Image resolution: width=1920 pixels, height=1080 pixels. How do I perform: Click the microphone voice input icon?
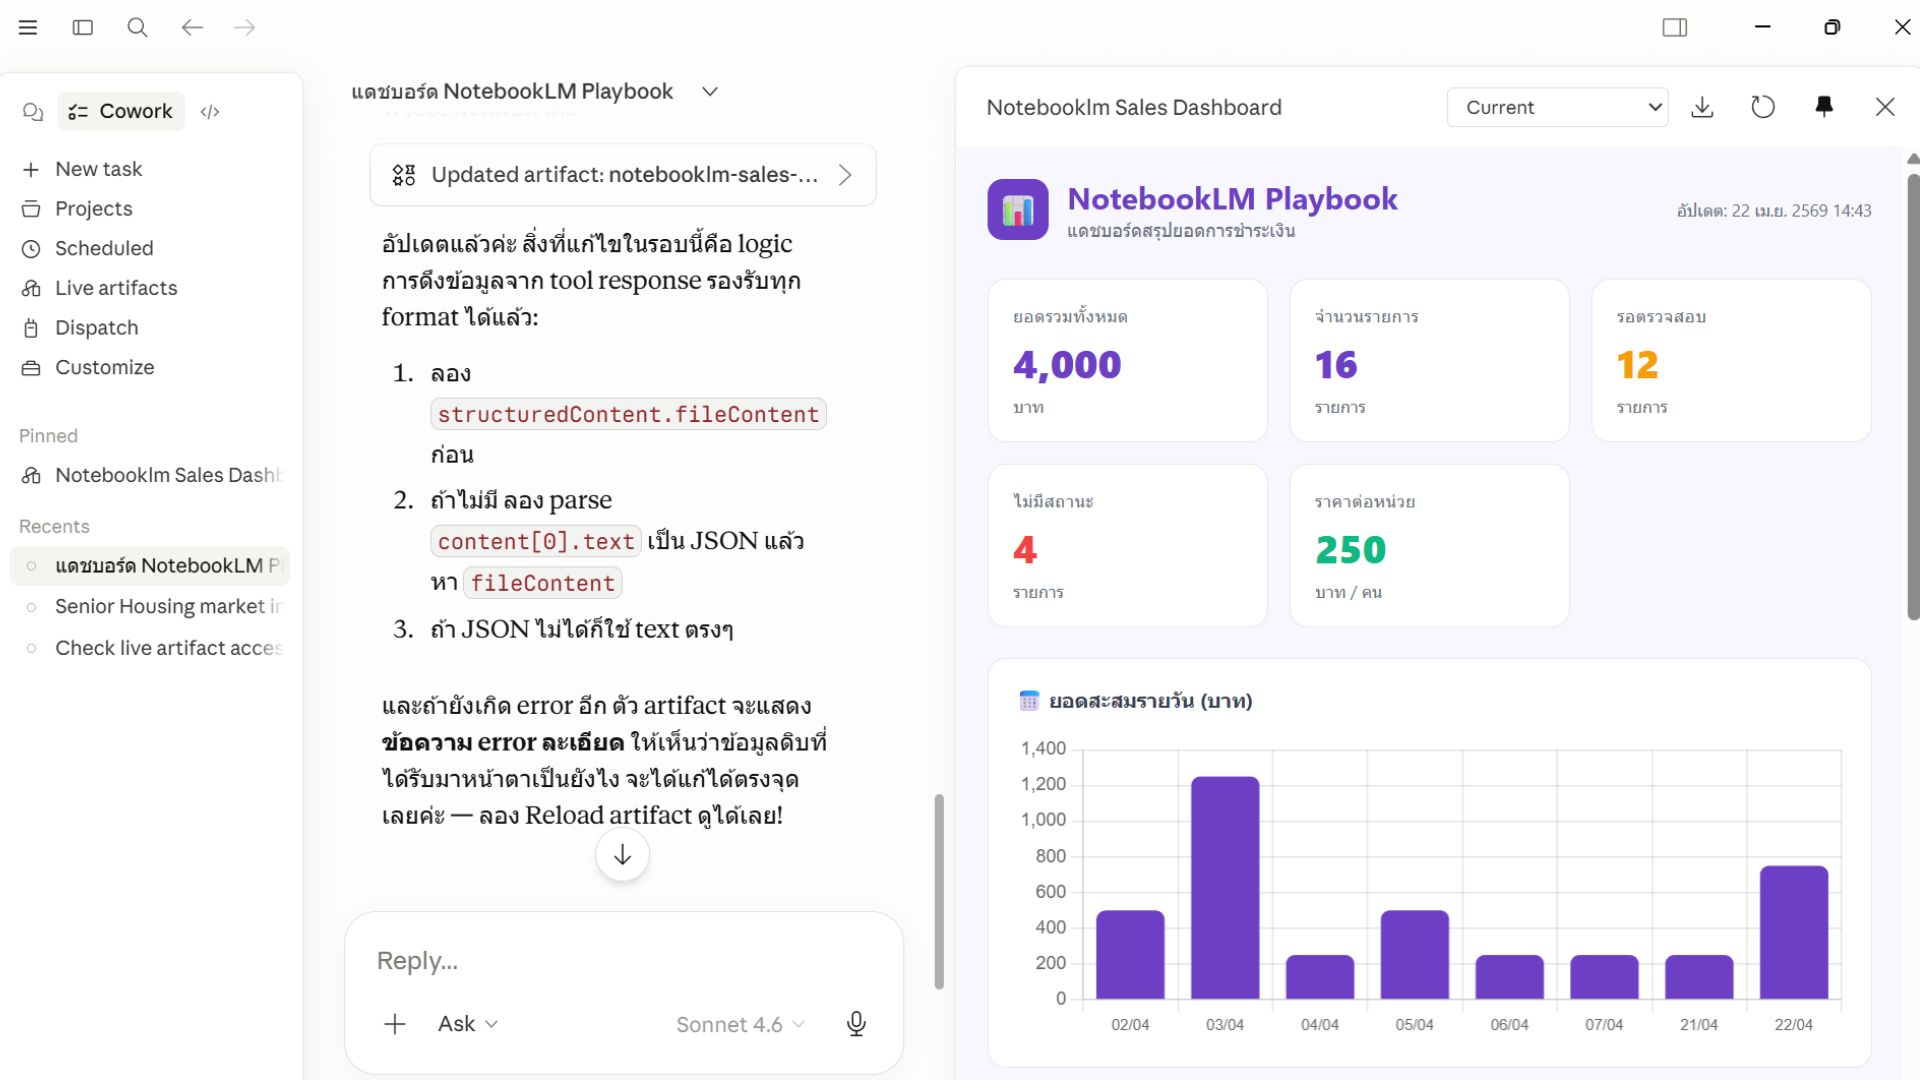856,1024
